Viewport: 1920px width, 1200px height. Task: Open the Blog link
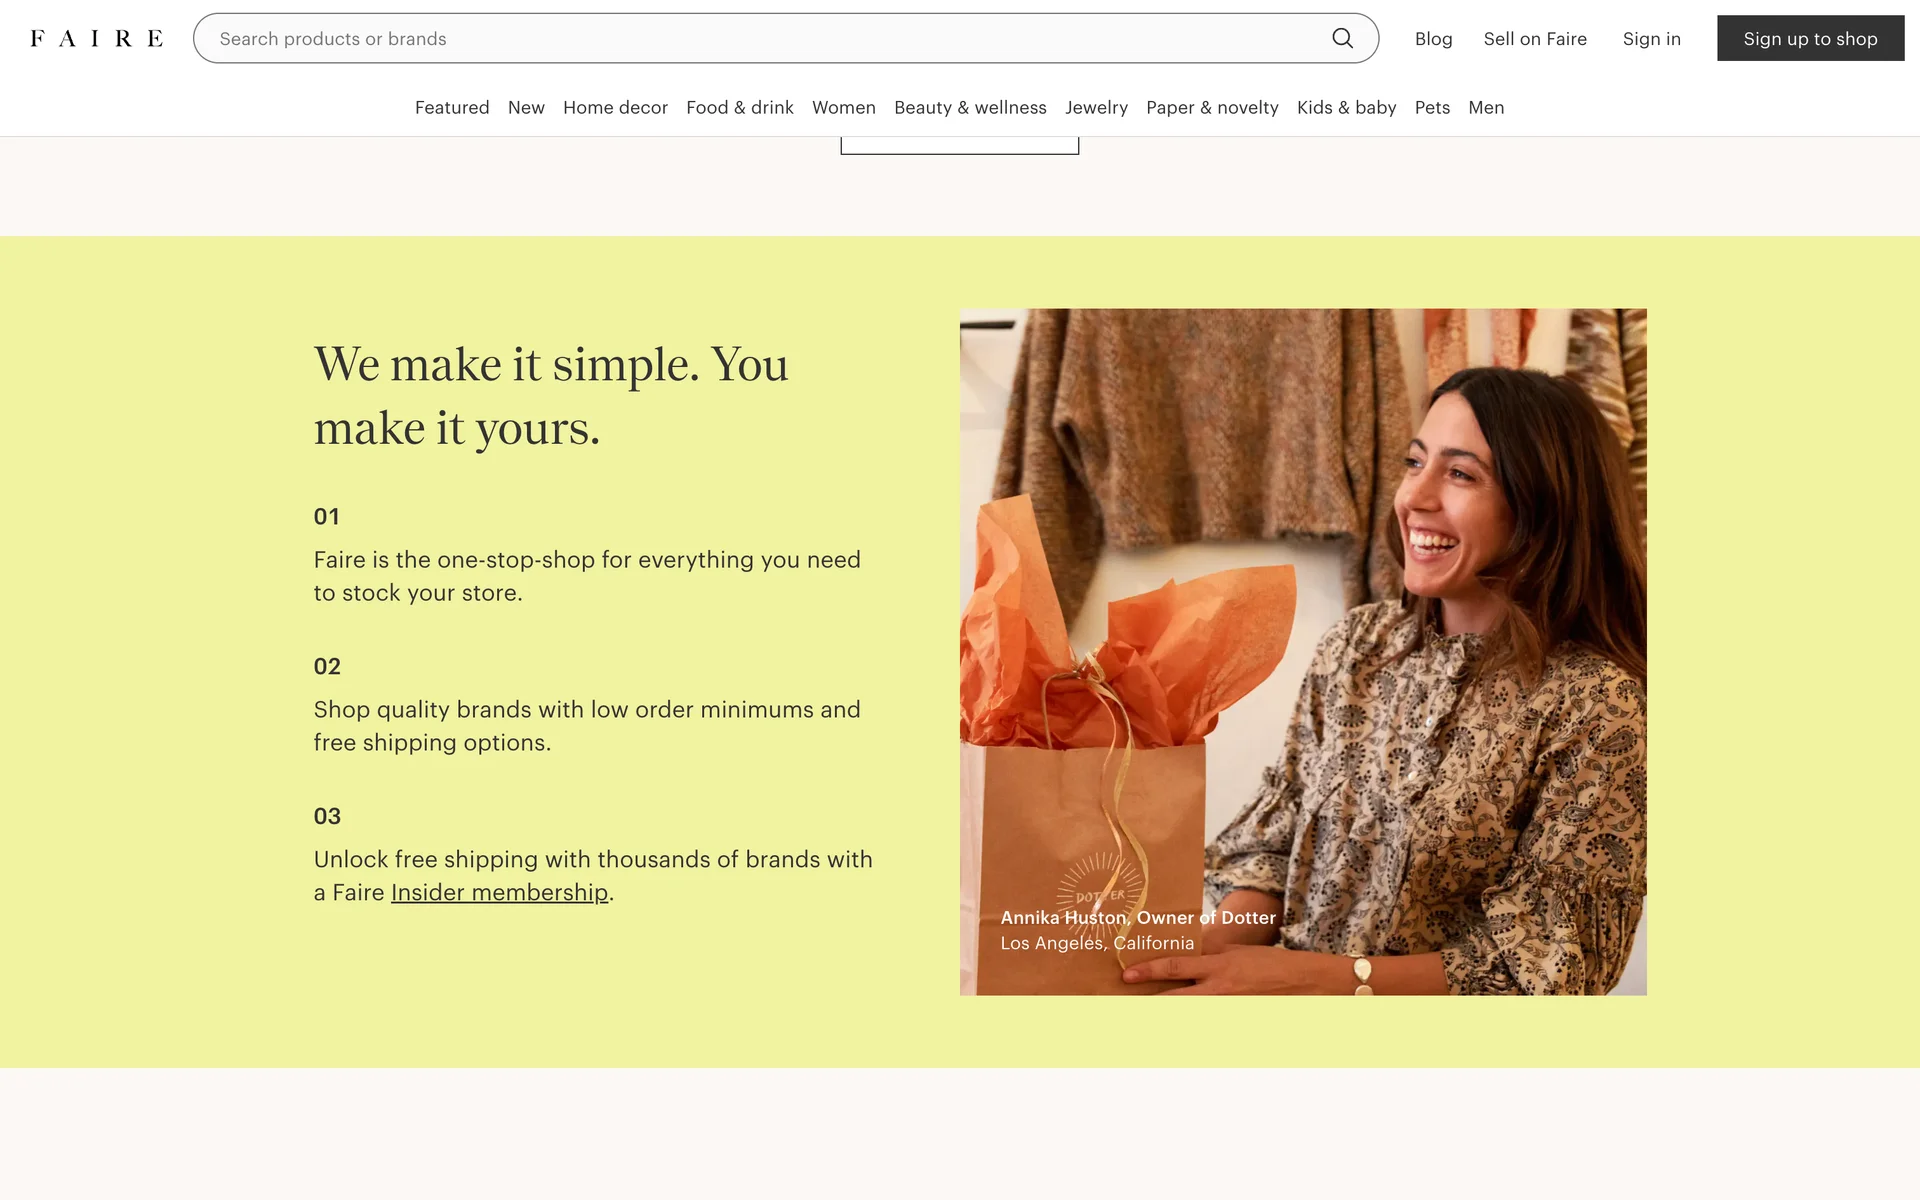1433,39
